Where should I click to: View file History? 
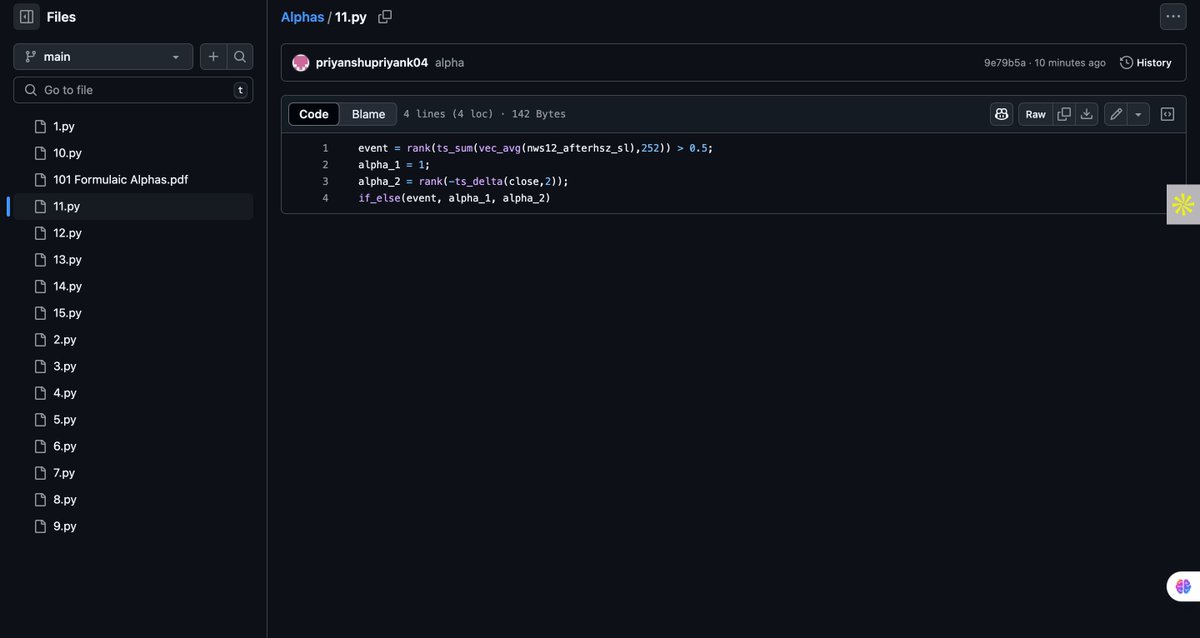(x=1145, y=62)
